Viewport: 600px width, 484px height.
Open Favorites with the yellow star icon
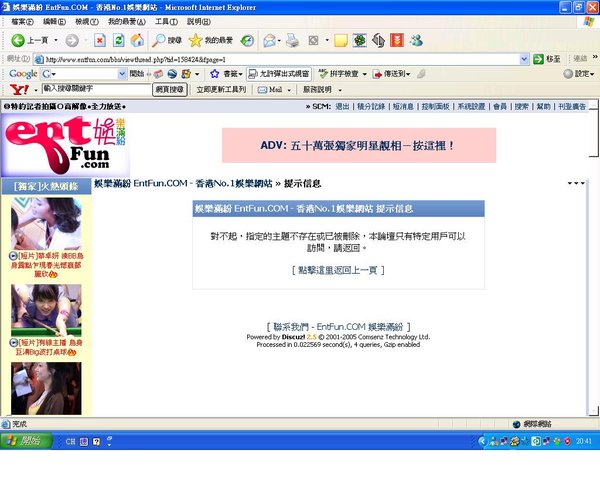tap(211, 40)
